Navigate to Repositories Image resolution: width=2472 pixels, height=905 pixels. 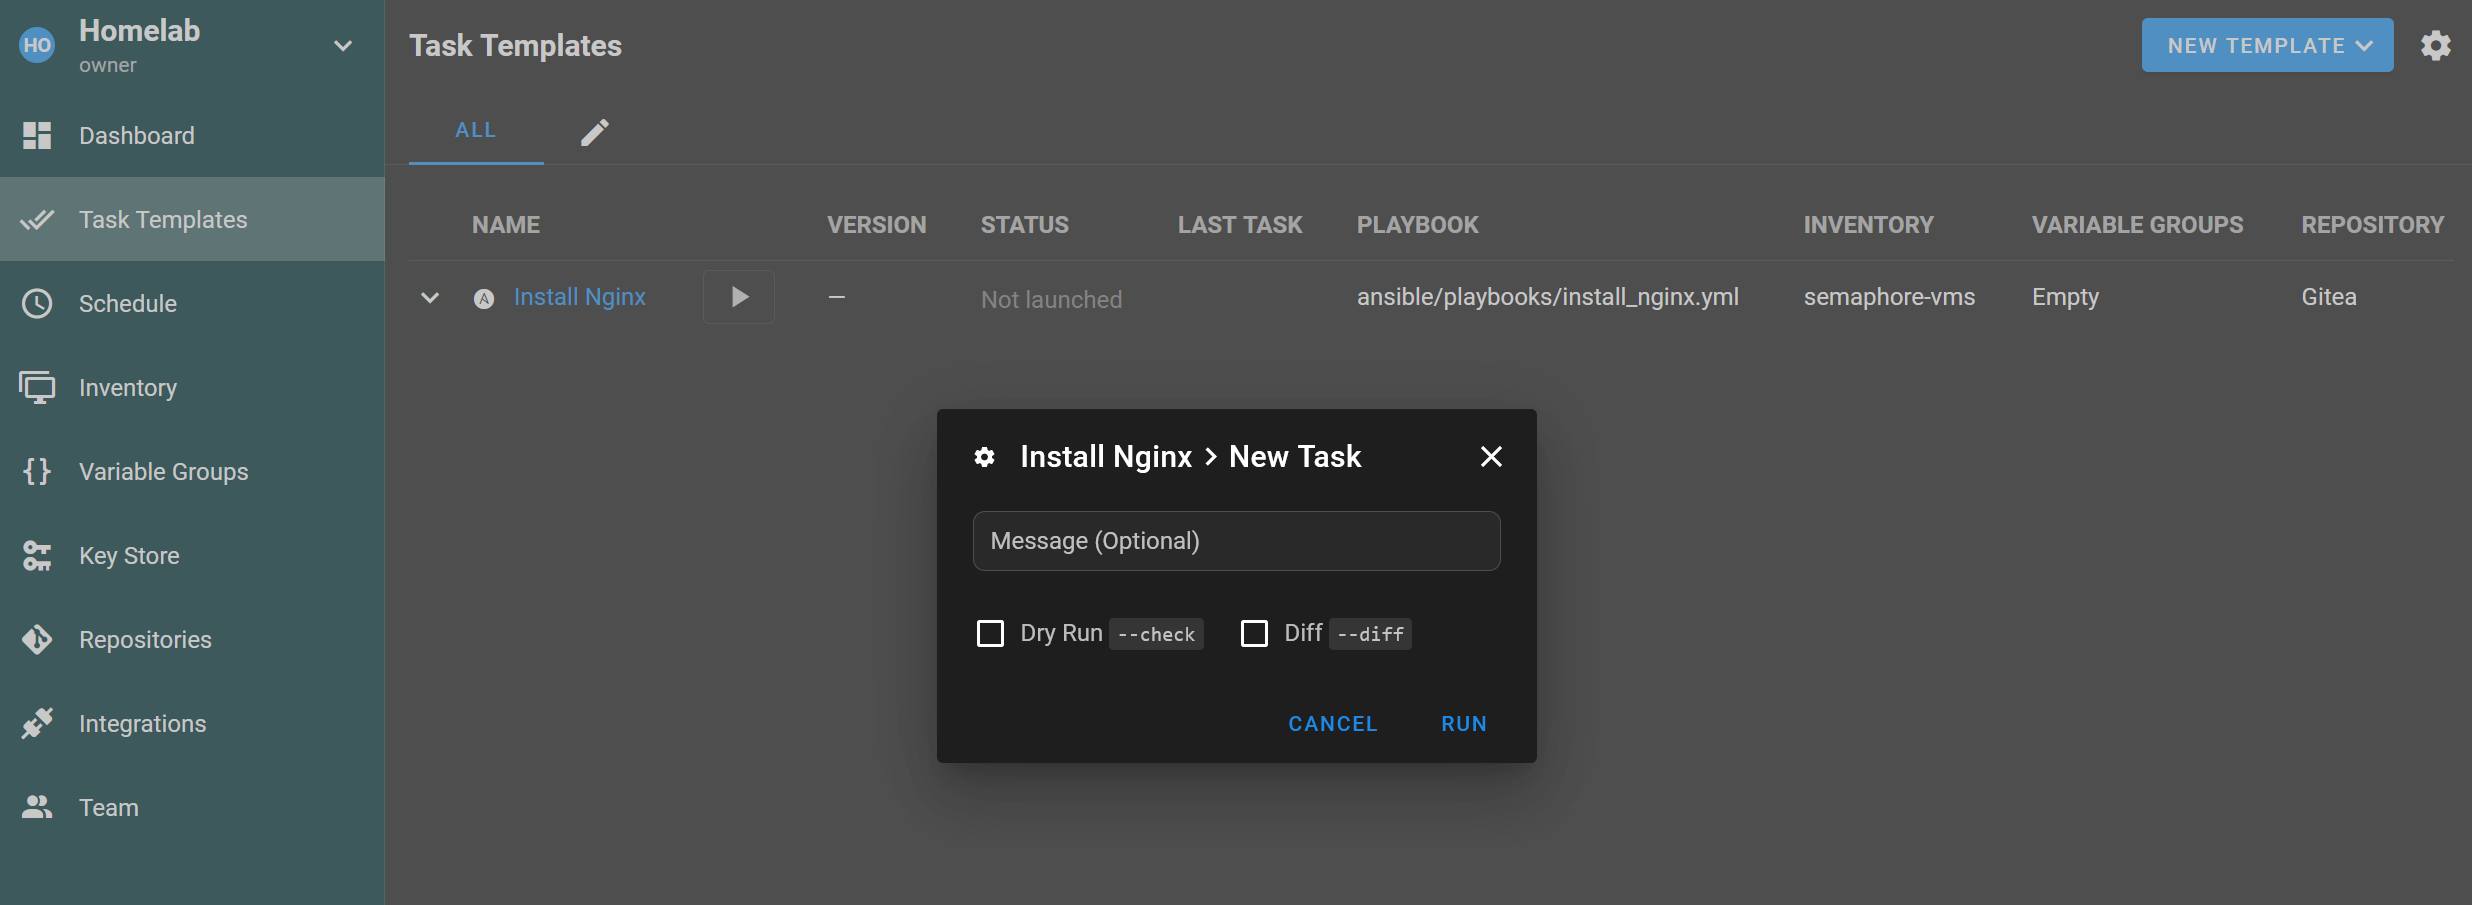coord(145,639)
